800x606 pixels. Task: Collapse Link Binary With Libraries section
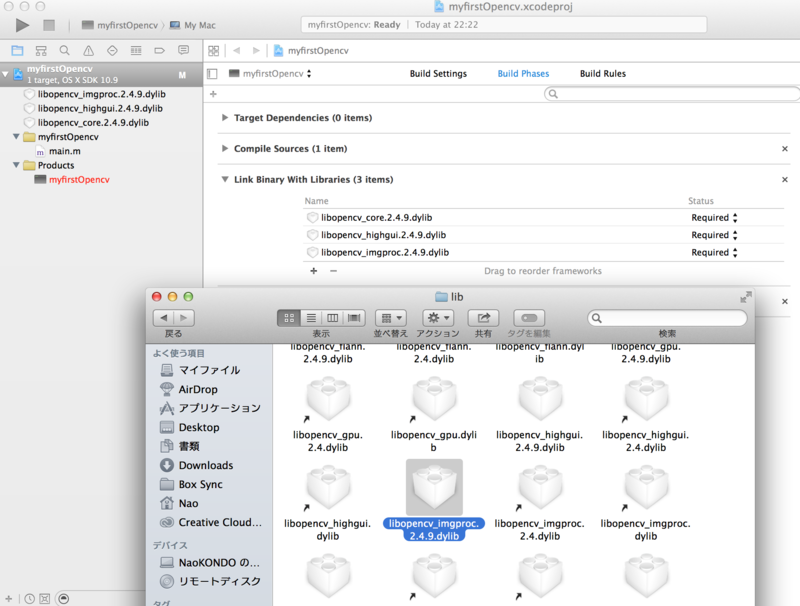(224, 180)
